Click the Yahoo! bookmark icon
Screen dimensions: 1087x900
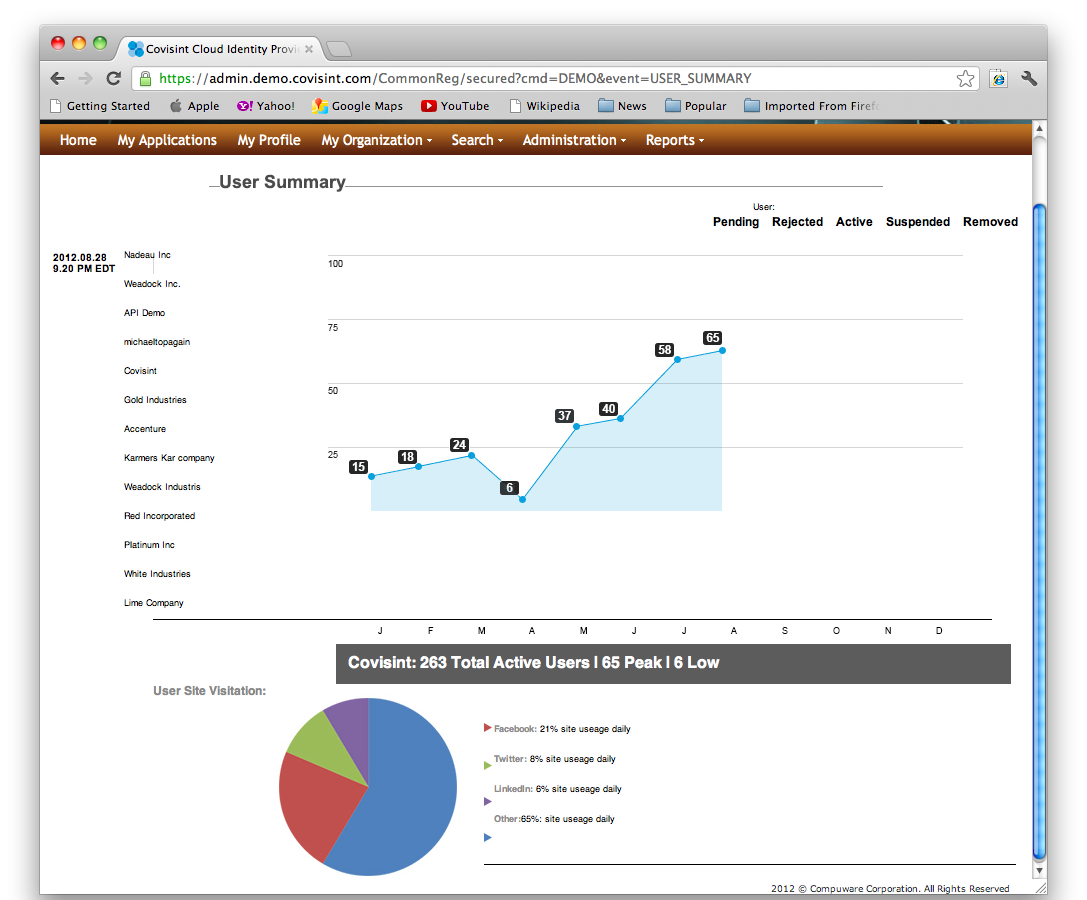pyautogui.click(x=245, y=106)
